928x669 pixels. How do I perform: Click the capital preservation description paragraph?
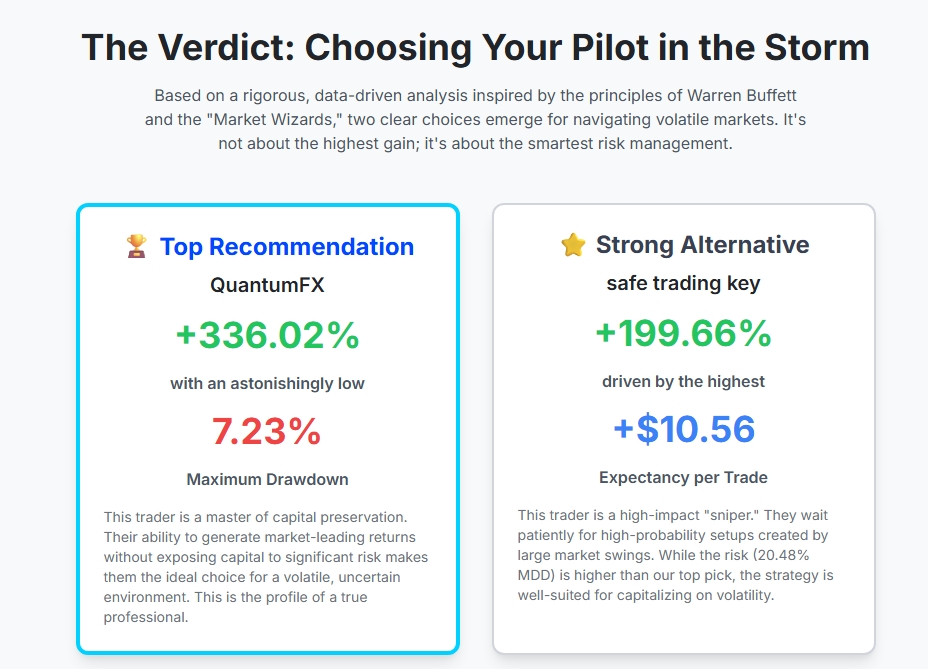pyautogui.click(x=266, y=566)
